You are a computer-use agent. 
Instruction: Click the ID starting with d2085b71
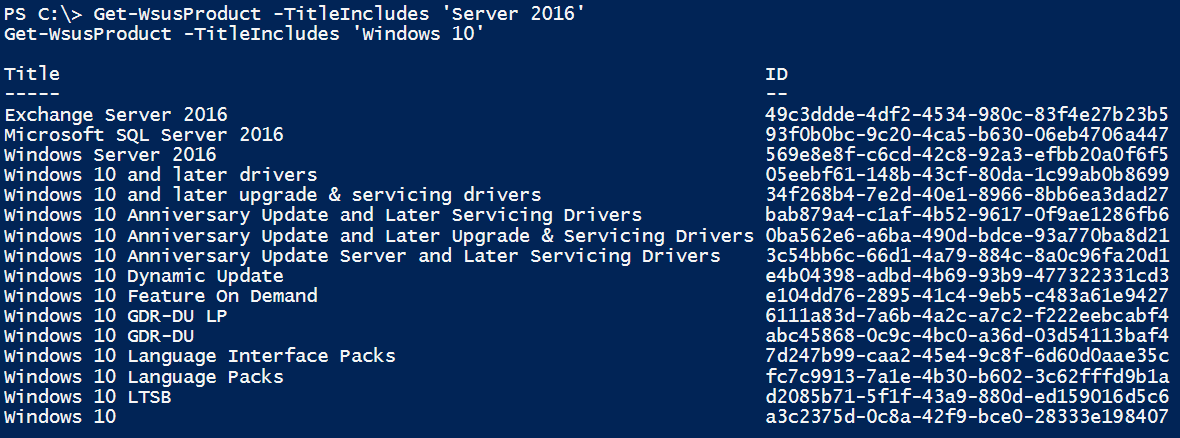[x=966, y=396]
